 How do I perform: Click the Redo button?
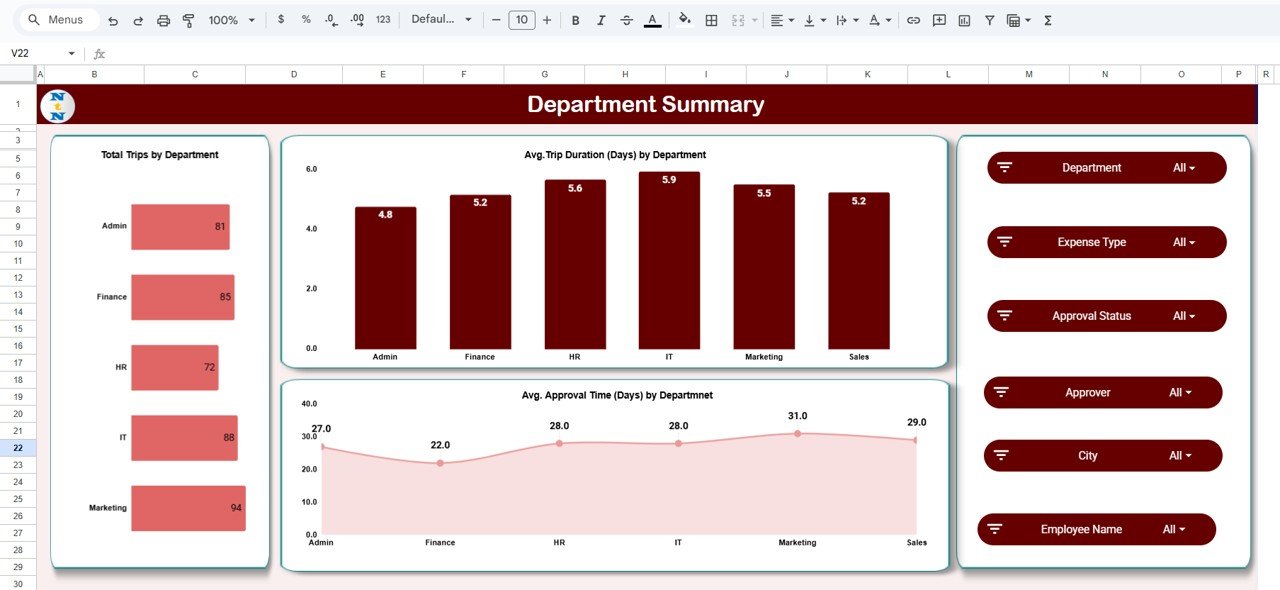pyautogui.click(x=138, y=20)
